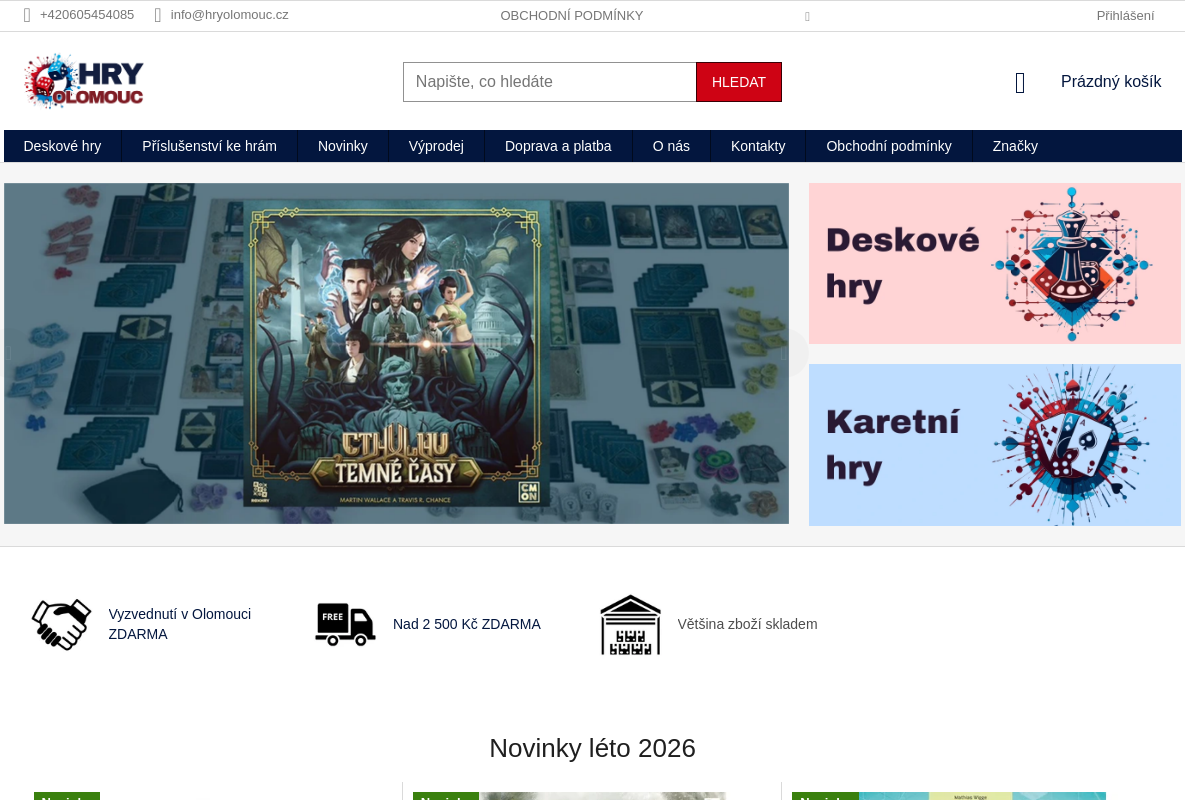Viewport: 1200px width, 800px height.
Task: Click 'Většina zboží skladem' text
Action: click(748, 624)
